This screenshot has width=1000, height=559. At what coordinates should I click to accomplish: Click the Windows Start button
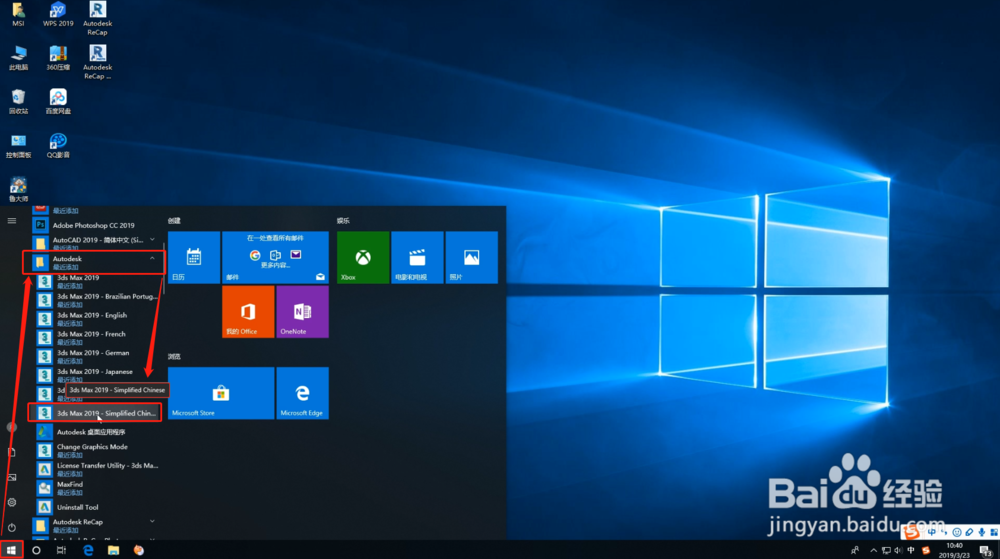point(11,550)
